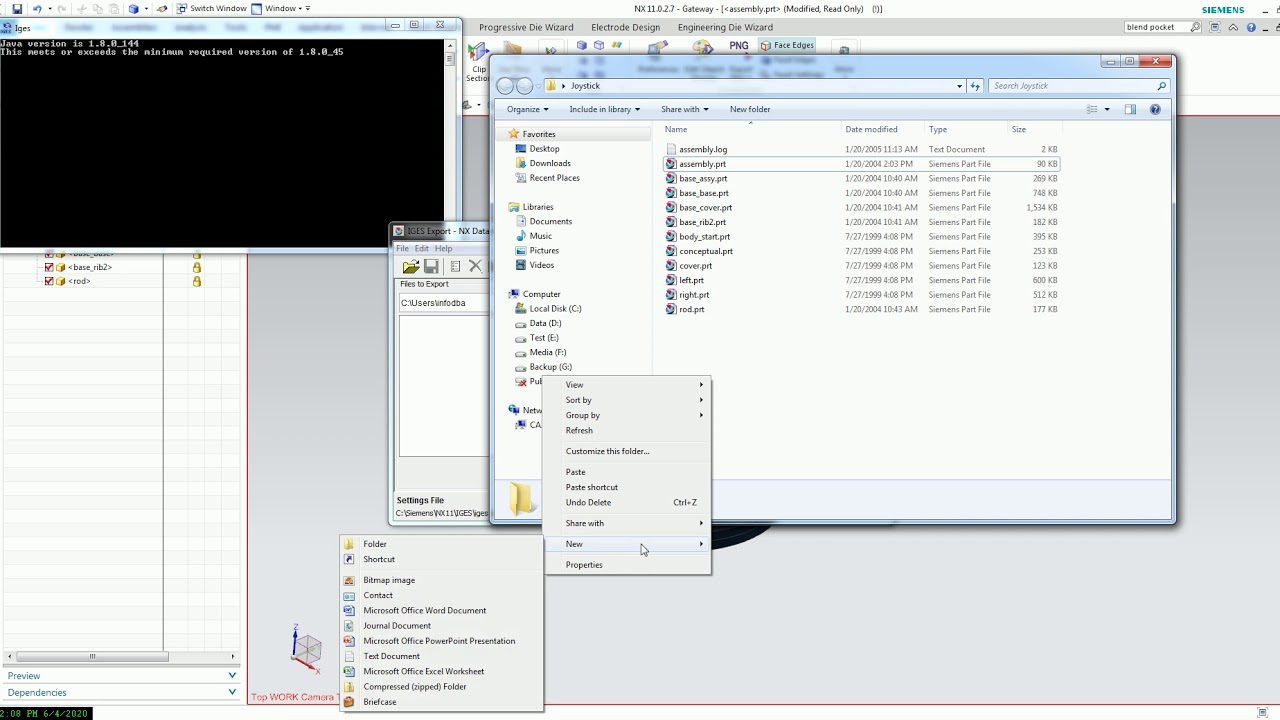Screen dimensions: 1280x720
Task: Click the list icon in IGES Export toolbar
Action: 454,266
